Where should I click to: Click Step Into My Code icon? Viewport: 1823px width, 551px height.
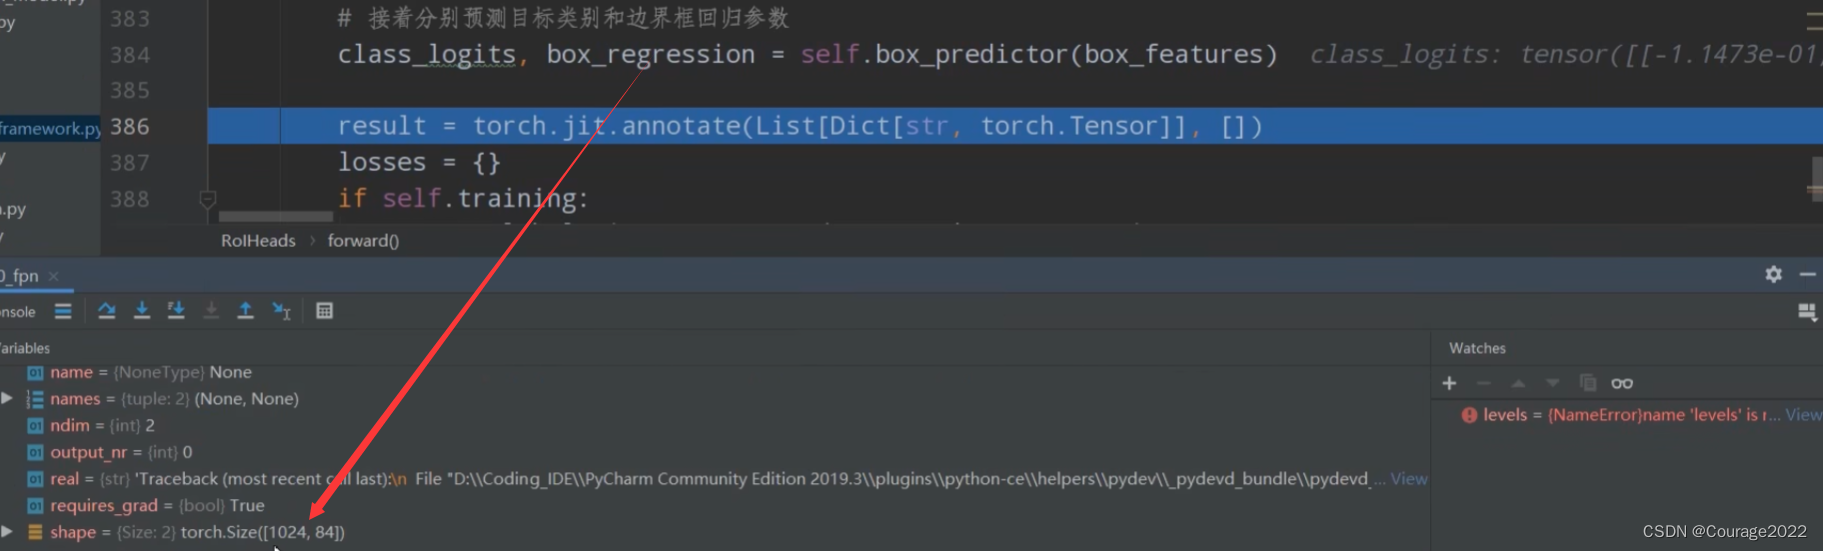[176, 311]
